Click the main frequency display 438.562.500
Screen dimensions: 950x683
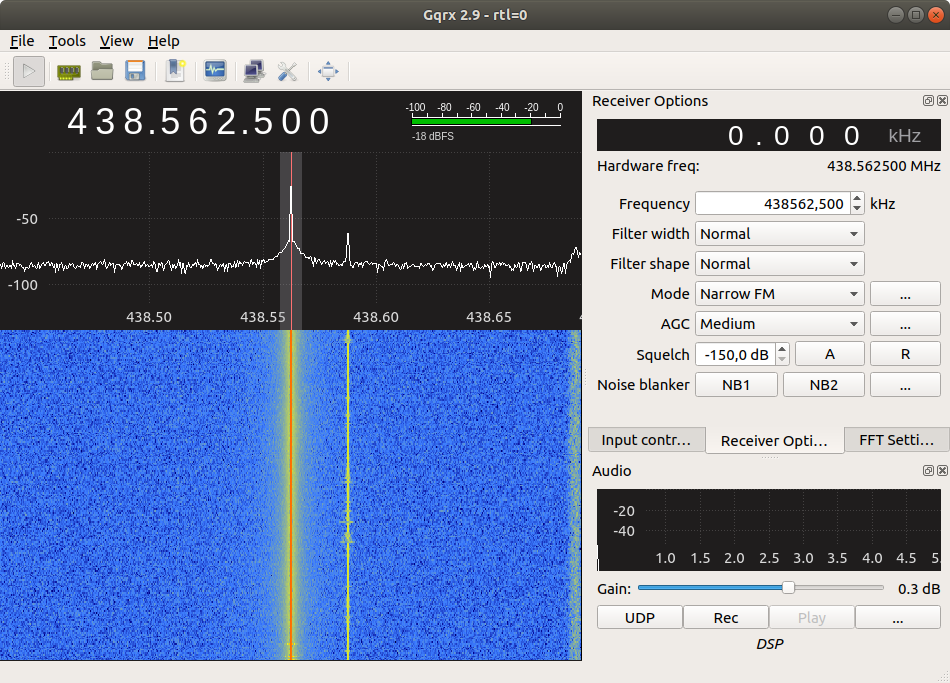[x=199, y=121]
